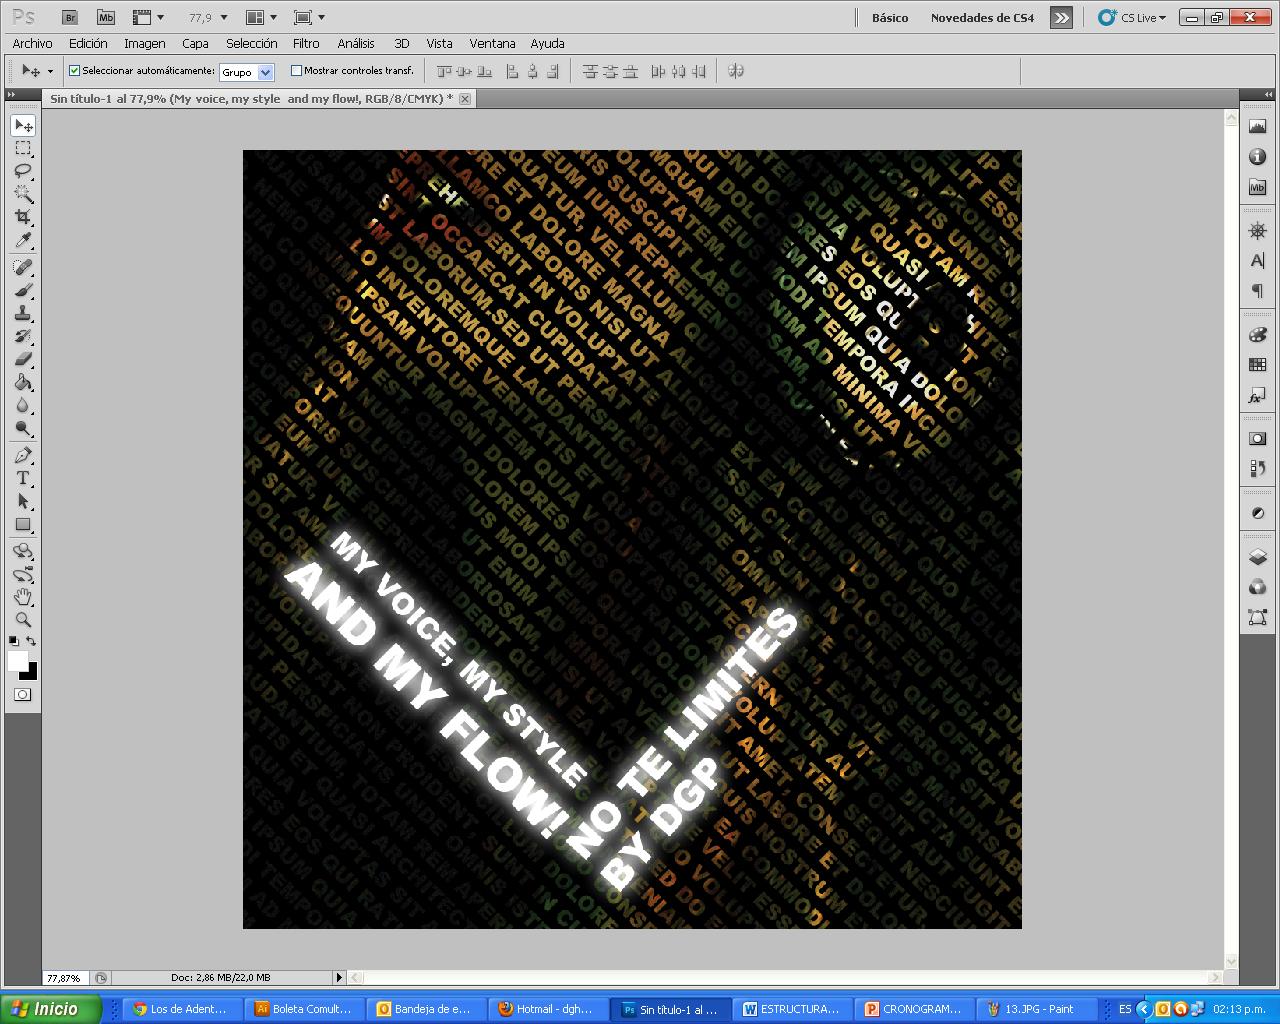Open the Styles fx panel icon

tap(1257, 396)
